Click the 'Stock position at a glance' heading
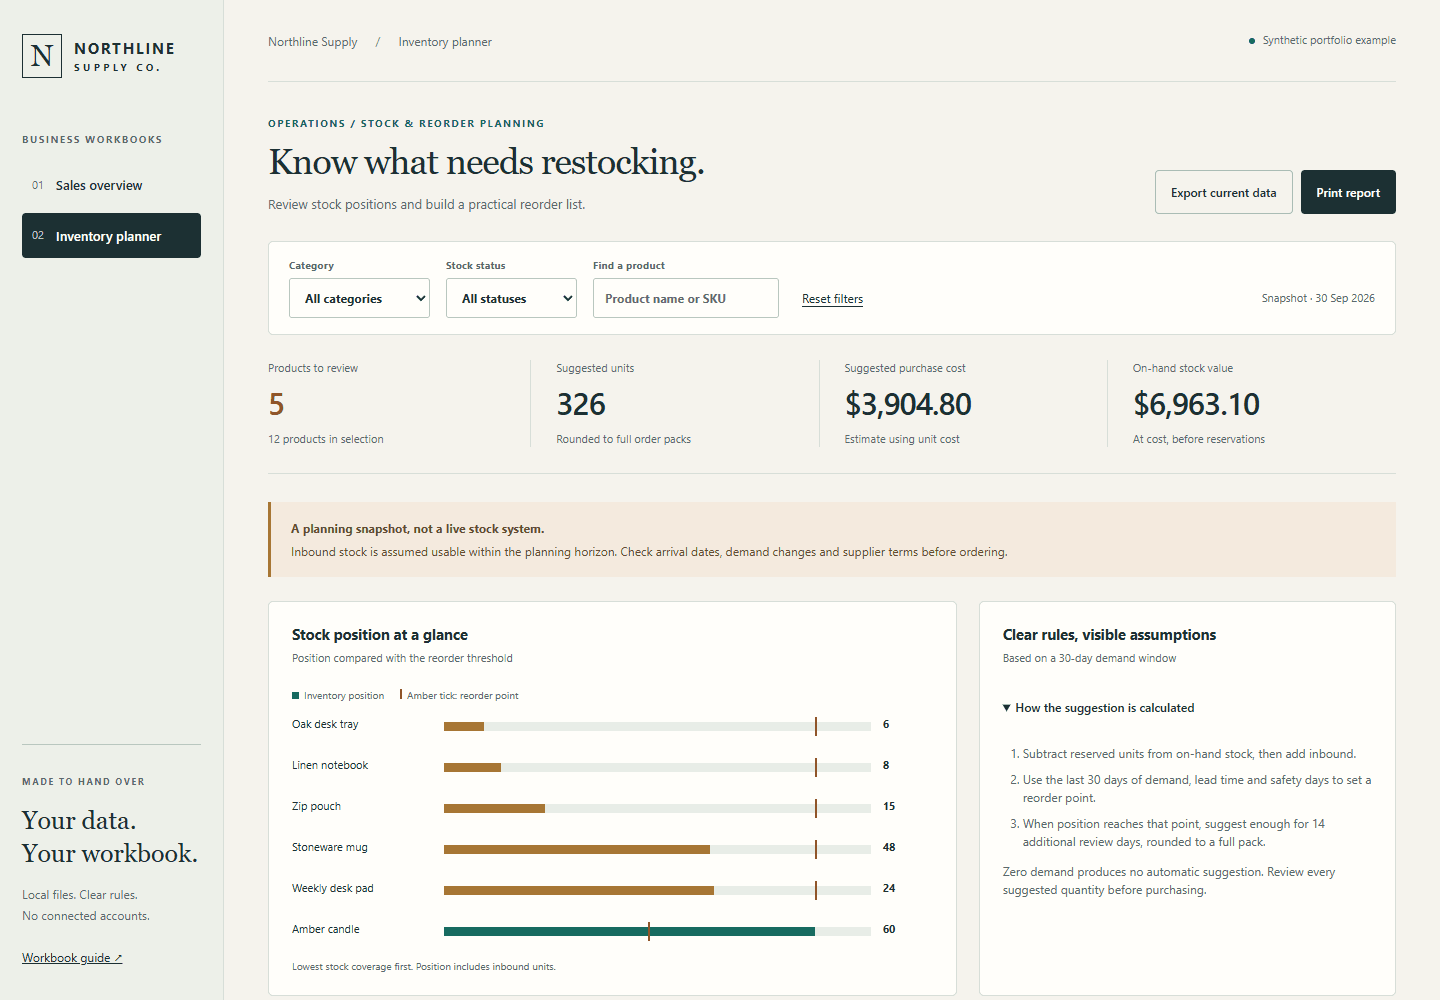 (x=380, y=635)
